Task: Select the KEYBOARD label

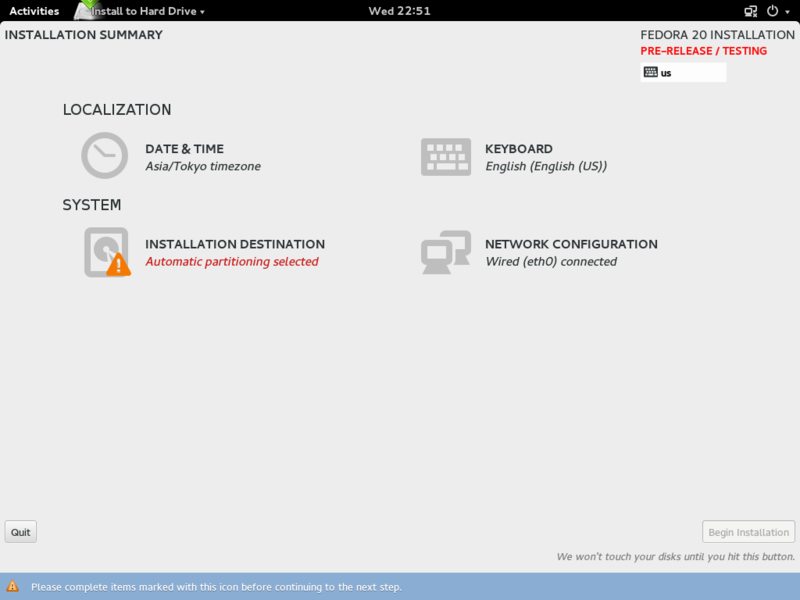Action: [x=519, y=148]
